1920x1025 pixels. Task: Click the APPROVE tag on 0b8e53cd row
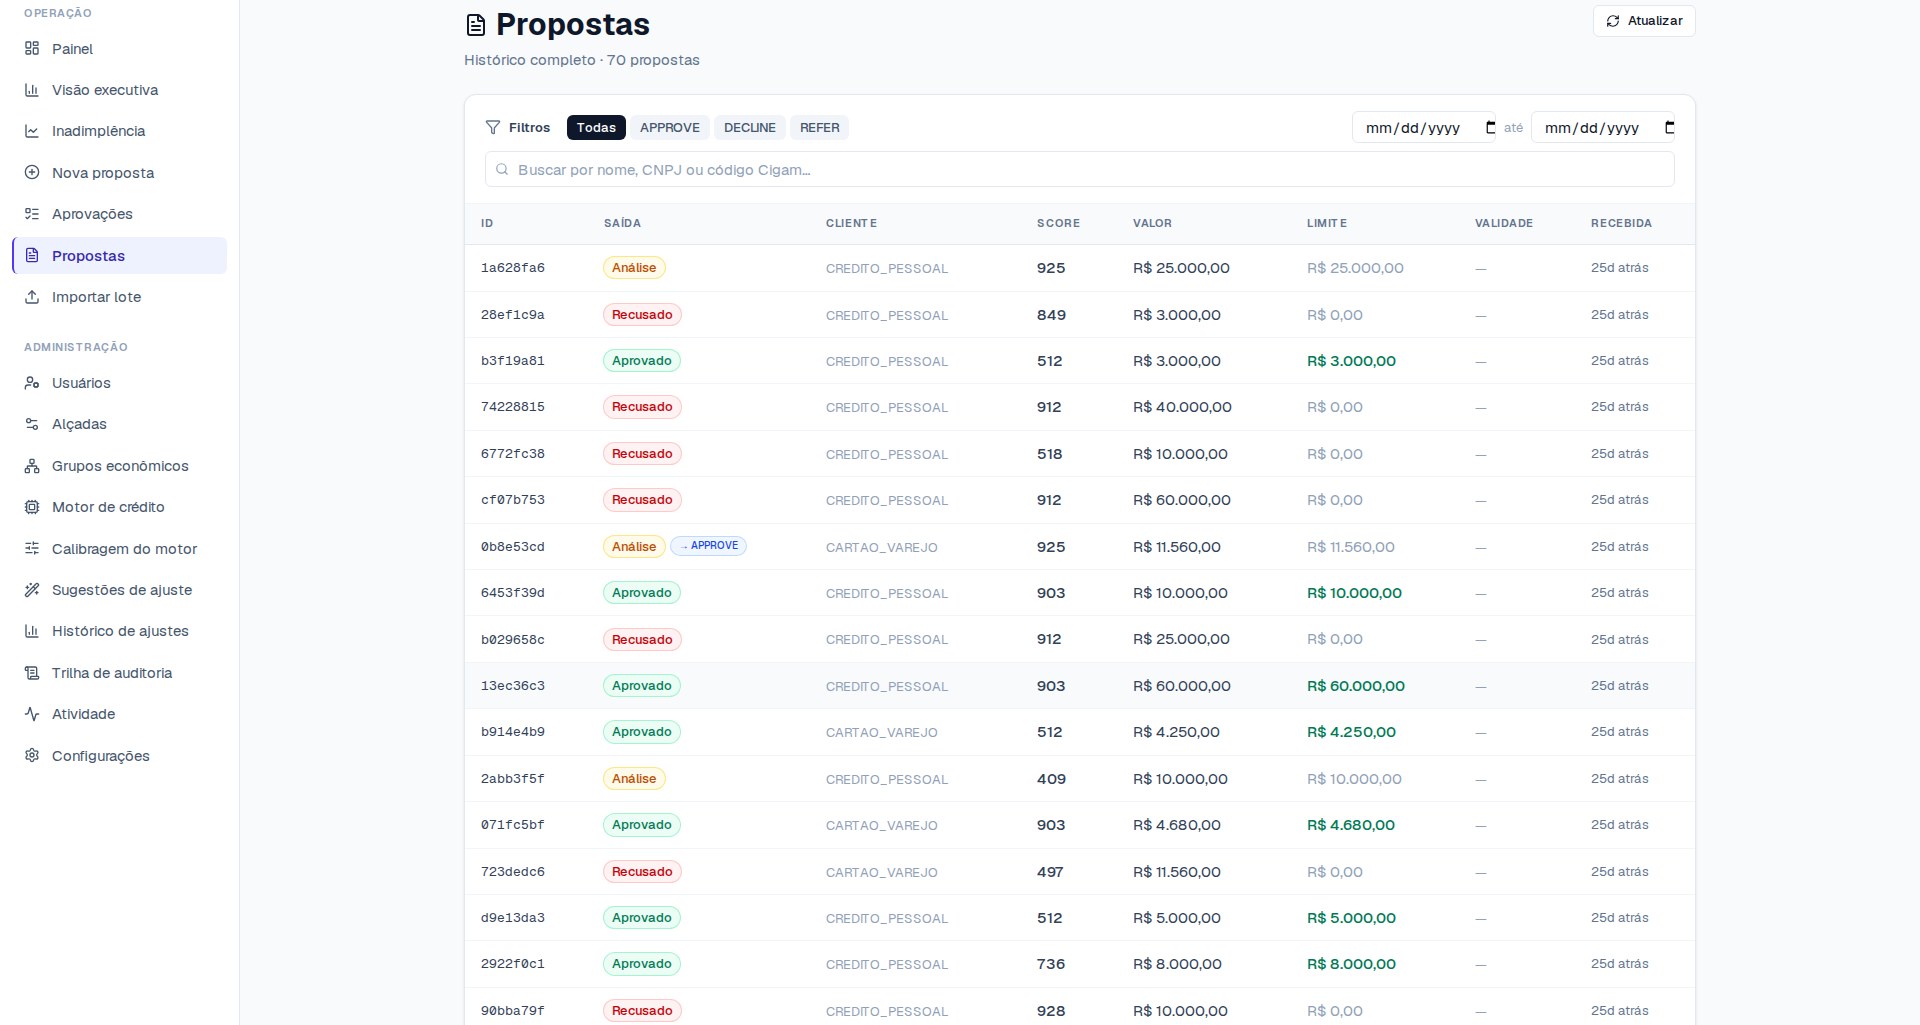[709, 546]
